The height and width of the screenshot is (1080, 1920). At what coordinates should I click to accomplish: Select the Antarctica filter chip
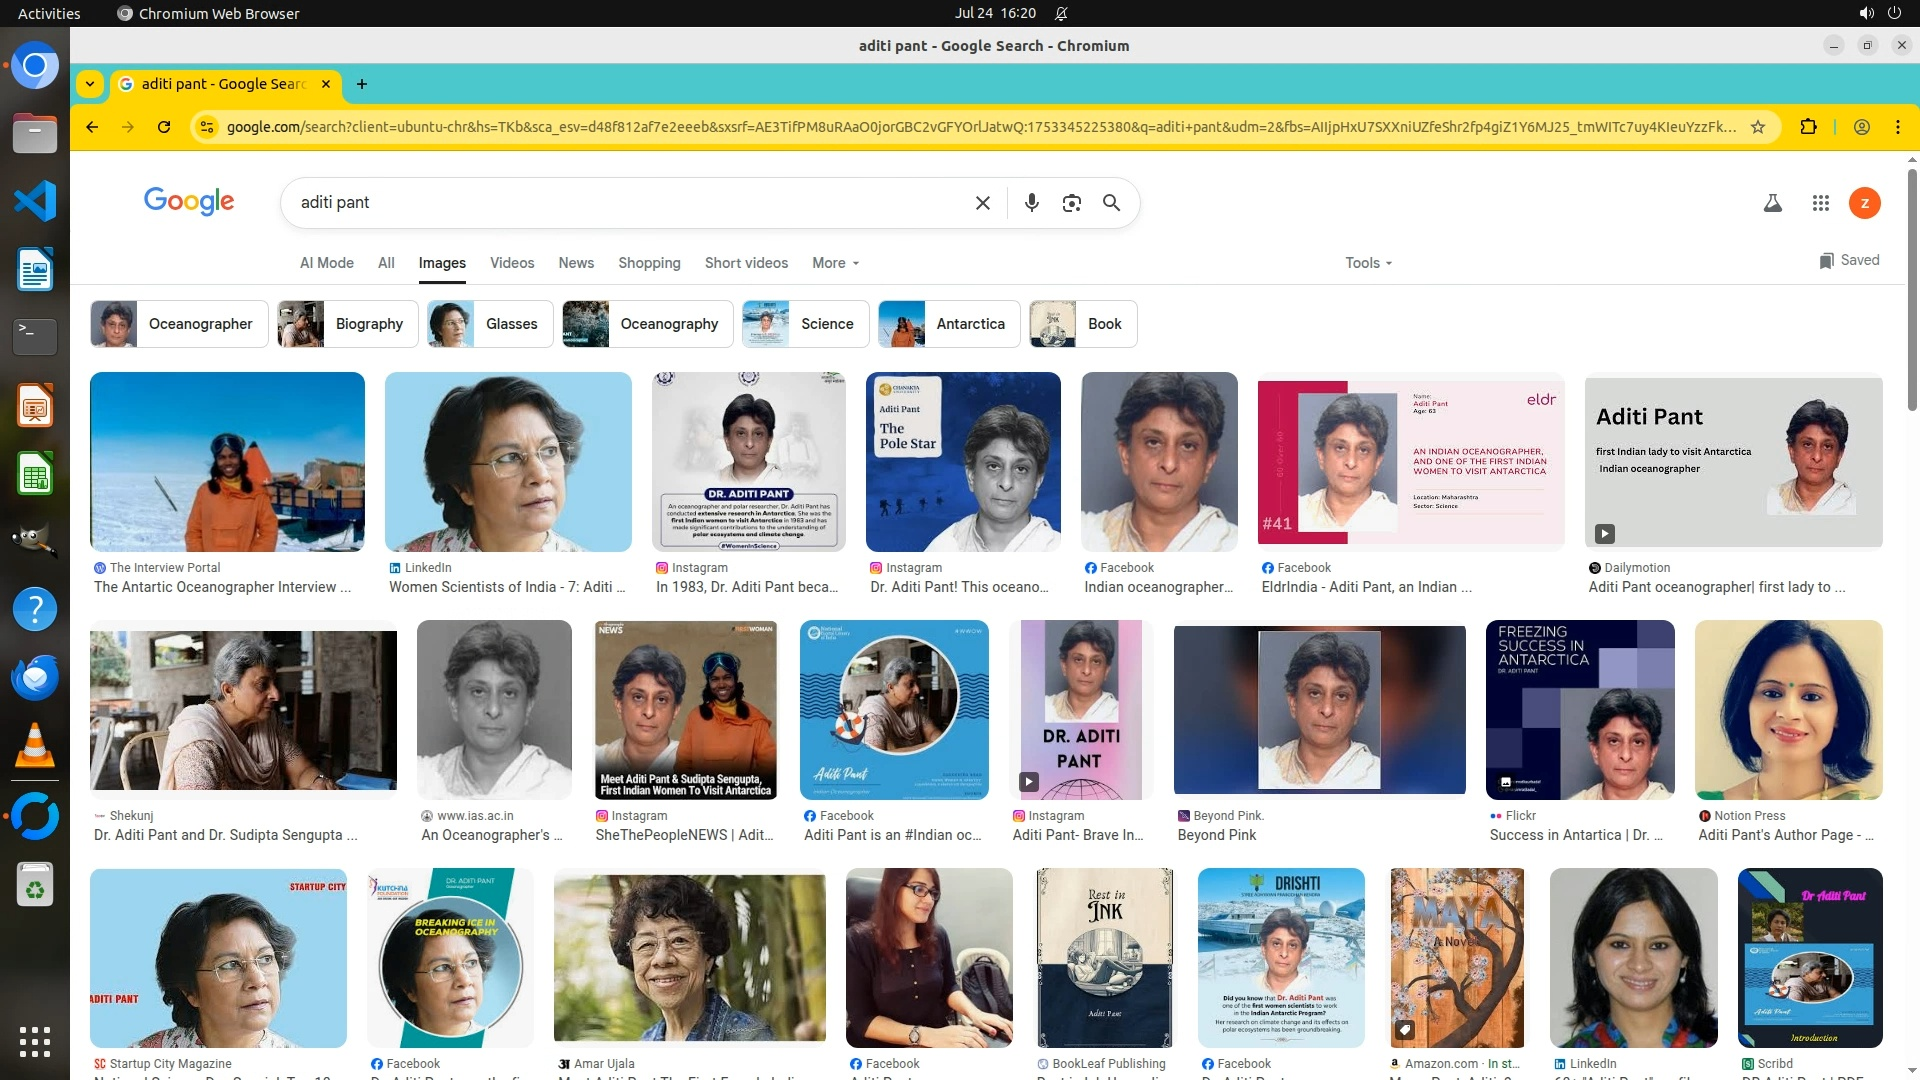point(948,324)
